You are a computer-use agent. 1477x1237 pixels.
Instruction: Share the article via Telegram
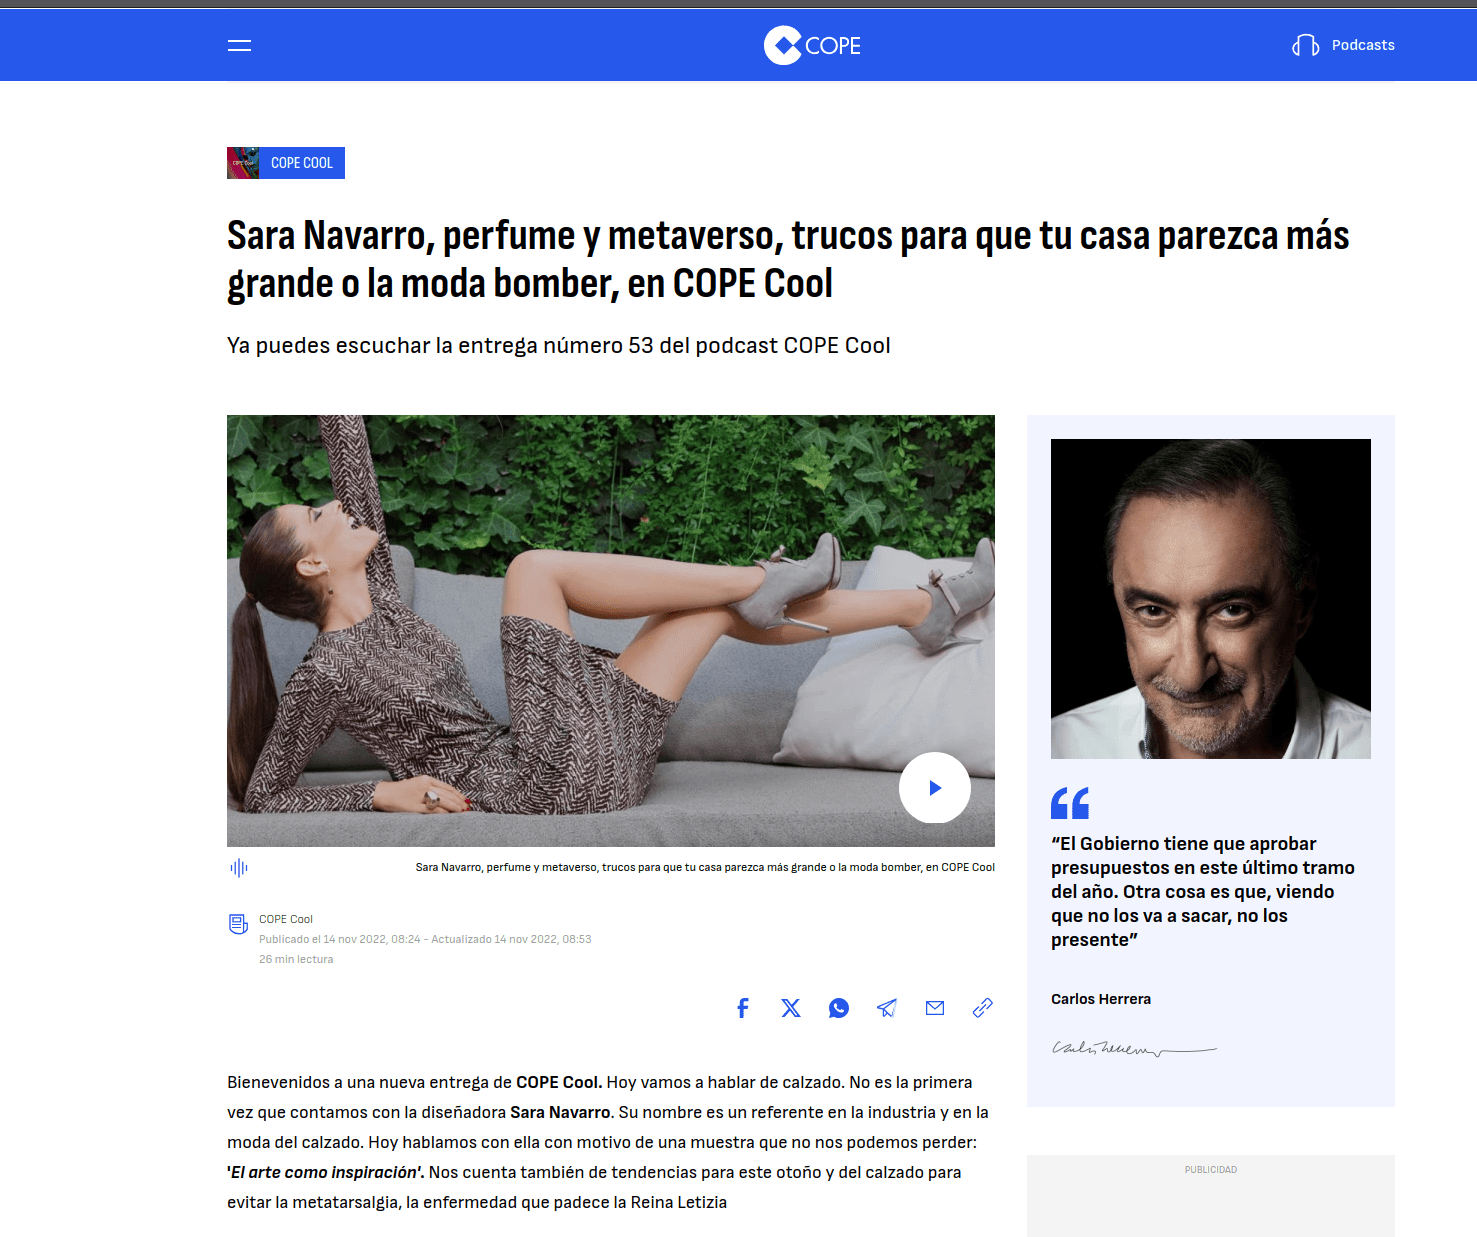pyautogui.click(x=887, y=1008)
